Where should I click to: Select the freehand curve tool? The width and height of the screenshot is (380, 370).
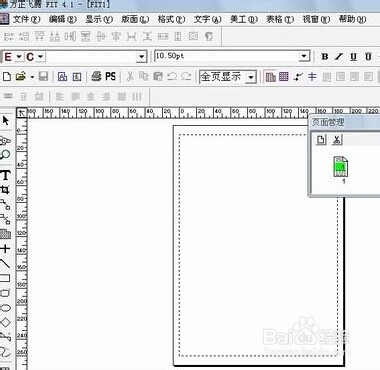point(5,351)
